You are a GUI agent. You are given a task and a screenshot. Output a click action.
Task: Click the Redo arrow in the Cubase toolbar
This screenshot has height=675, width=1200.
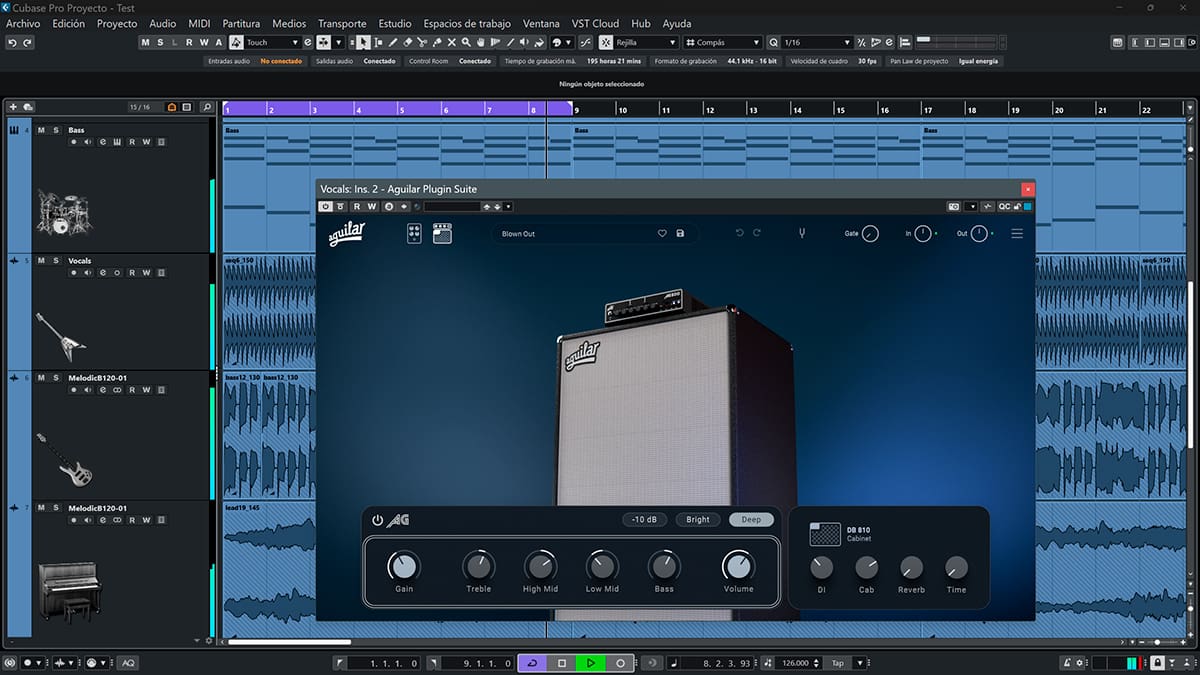(x=27, y=42)
